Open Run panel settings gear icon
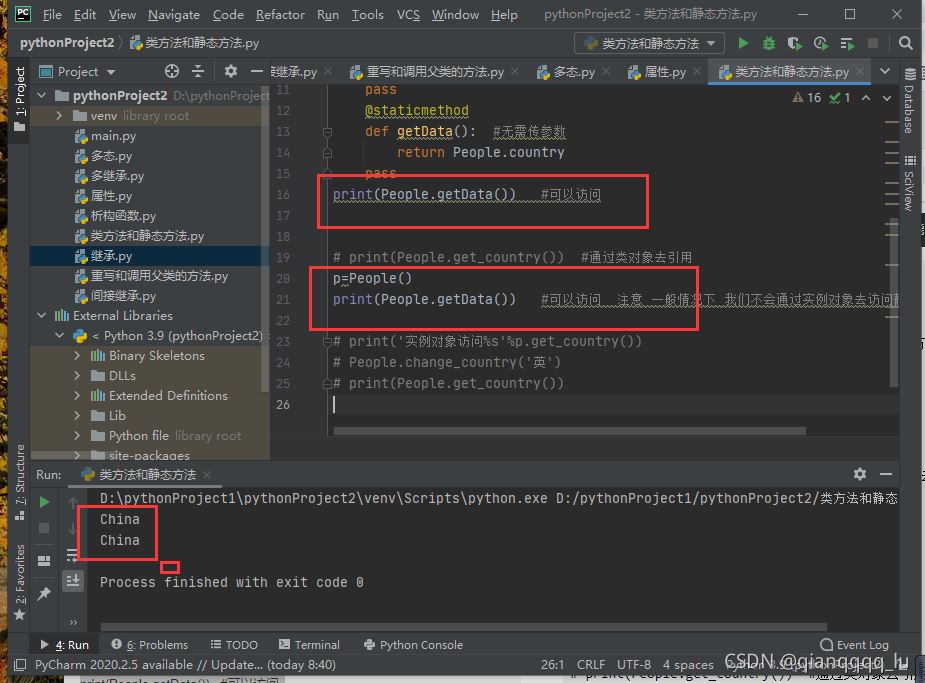This screenshot has height=683, width=925. click(x=860, y=474)
